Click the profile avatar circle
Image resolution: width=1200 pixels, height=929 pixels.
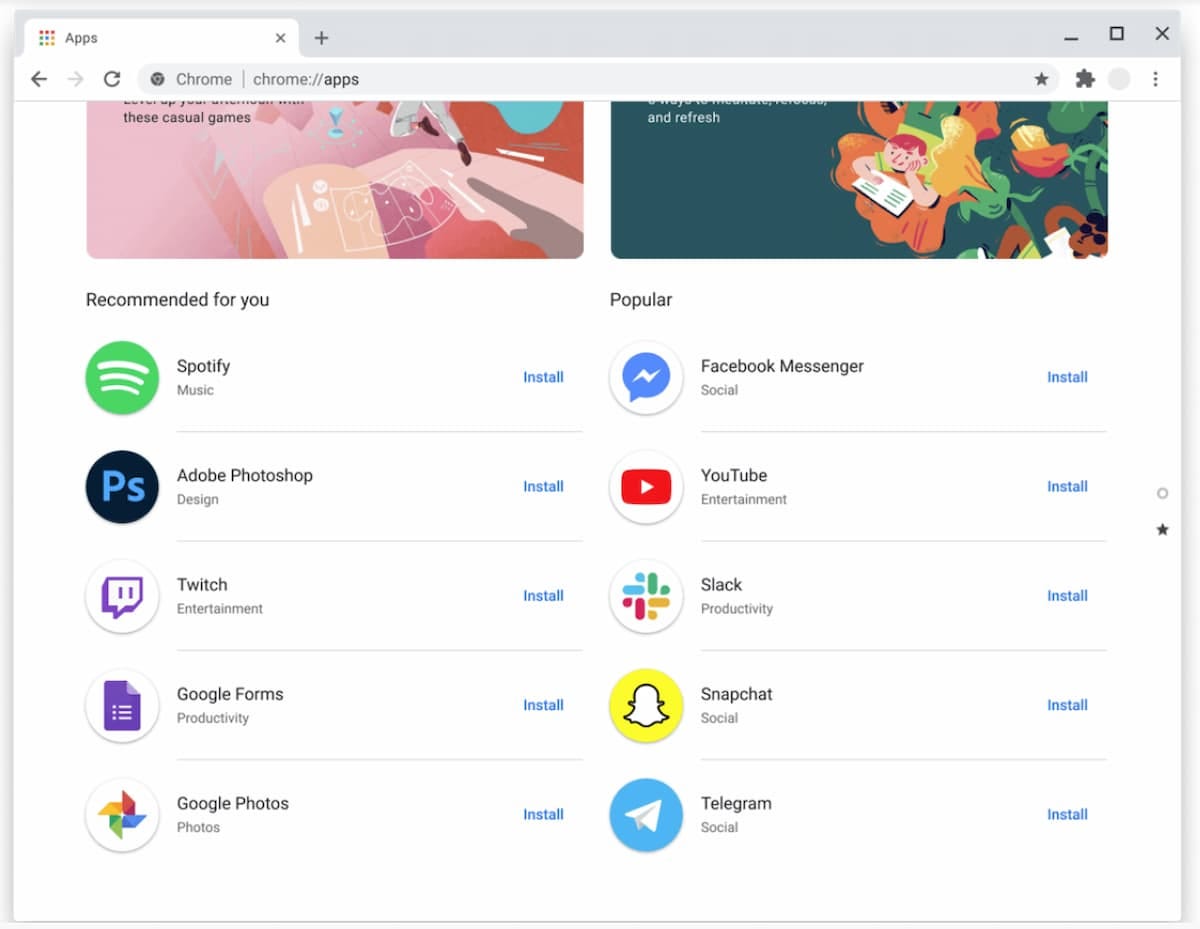click(1119, 79)
